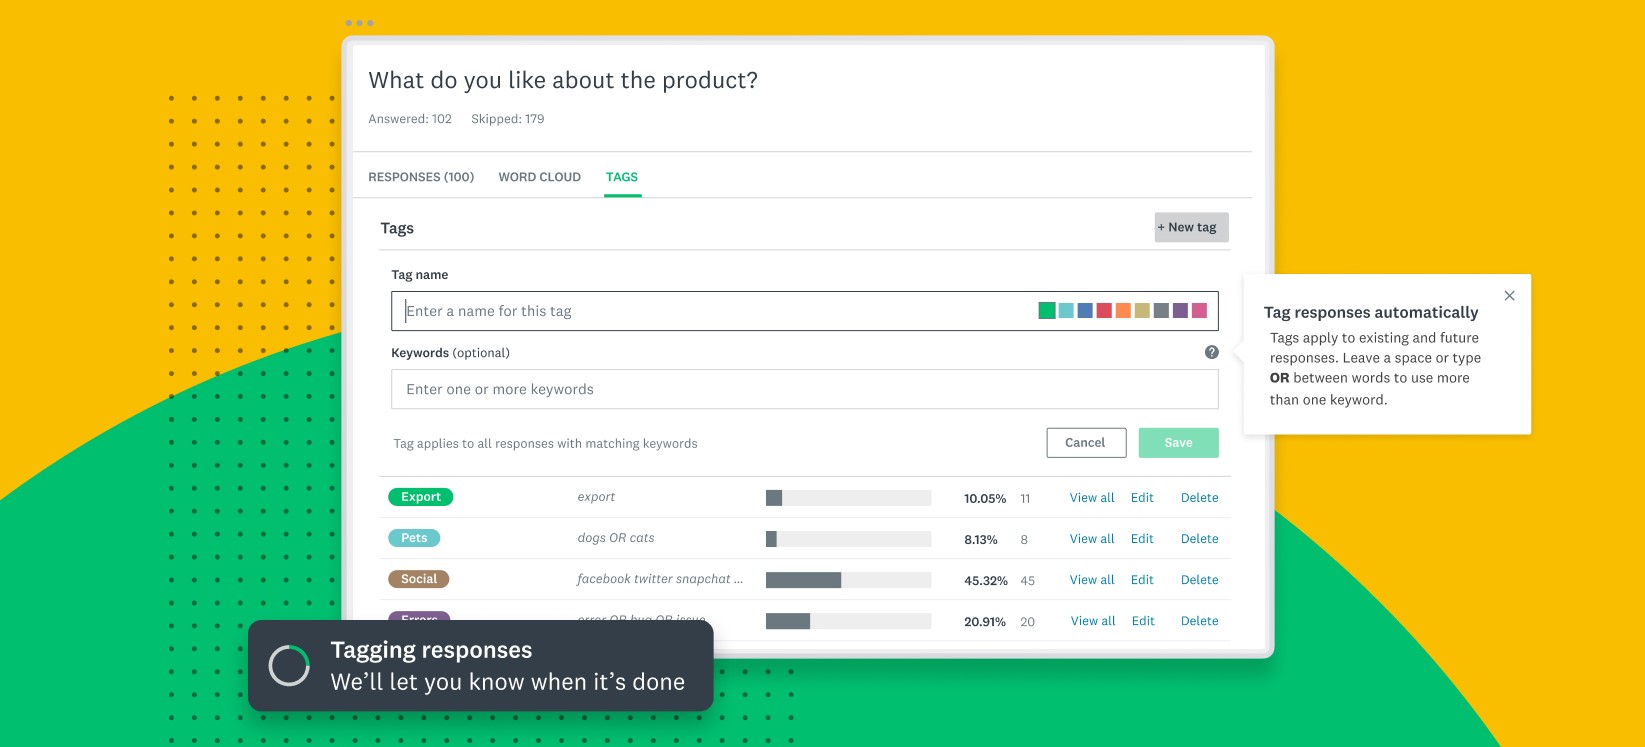Pick the orange tag color swatch
The image size is (1645, 747).
click(x=1123, y=311)
